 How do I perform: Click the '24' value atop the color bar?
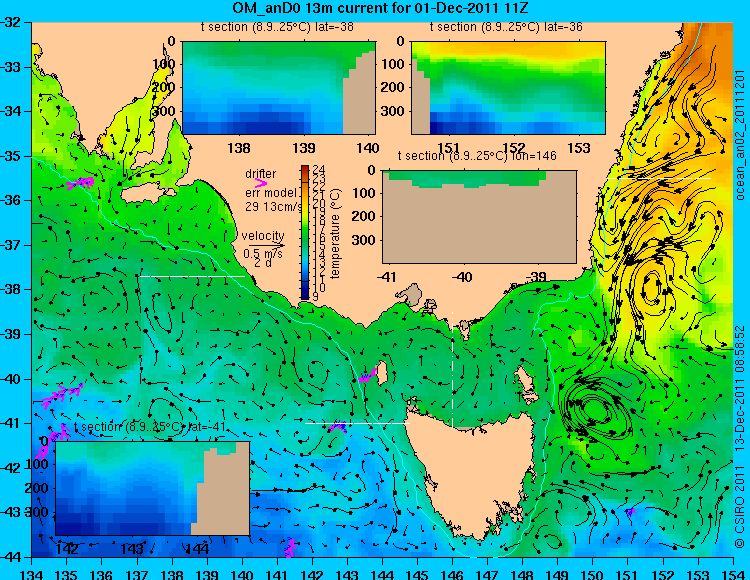click(x=319, y=170)
